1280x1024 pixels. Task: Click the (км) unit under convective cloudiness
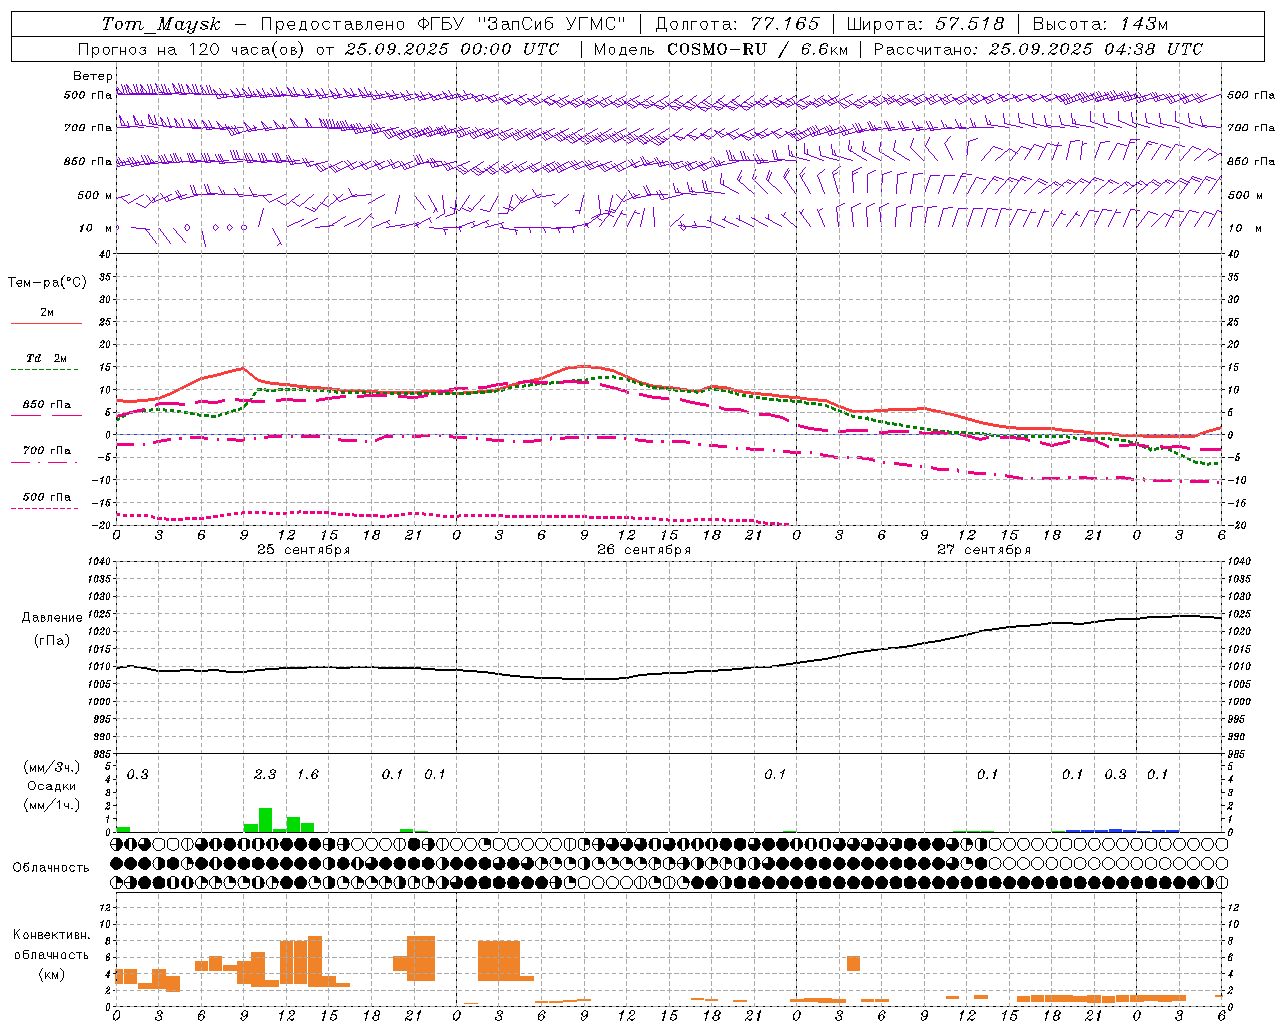(x=52, y=974)
